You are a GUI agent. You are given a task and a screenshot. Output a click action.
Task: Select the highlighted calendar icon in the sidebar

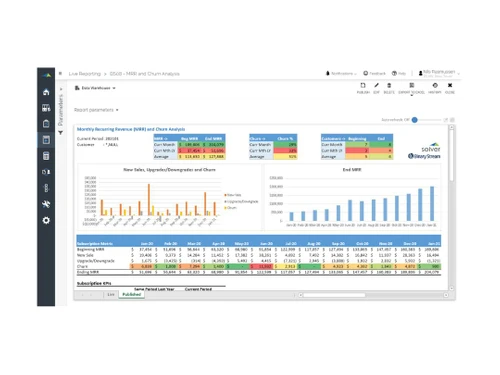pyautogui.click(x=46, y=140)
